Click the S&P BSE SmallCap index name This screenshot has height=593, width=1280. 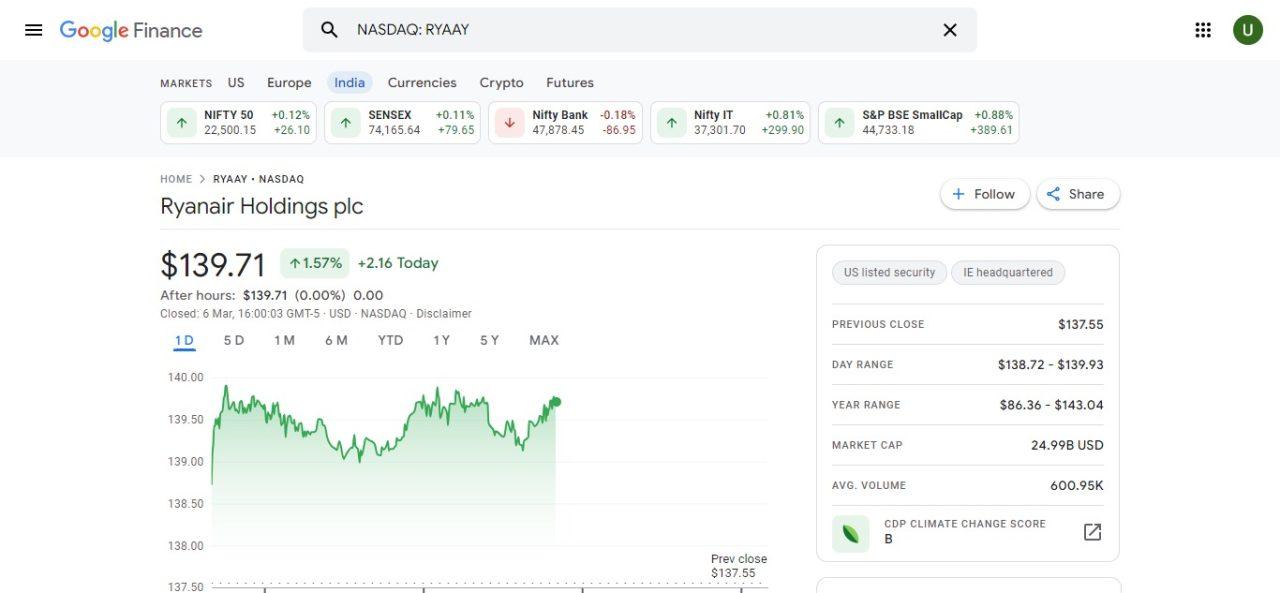(912, 115)
